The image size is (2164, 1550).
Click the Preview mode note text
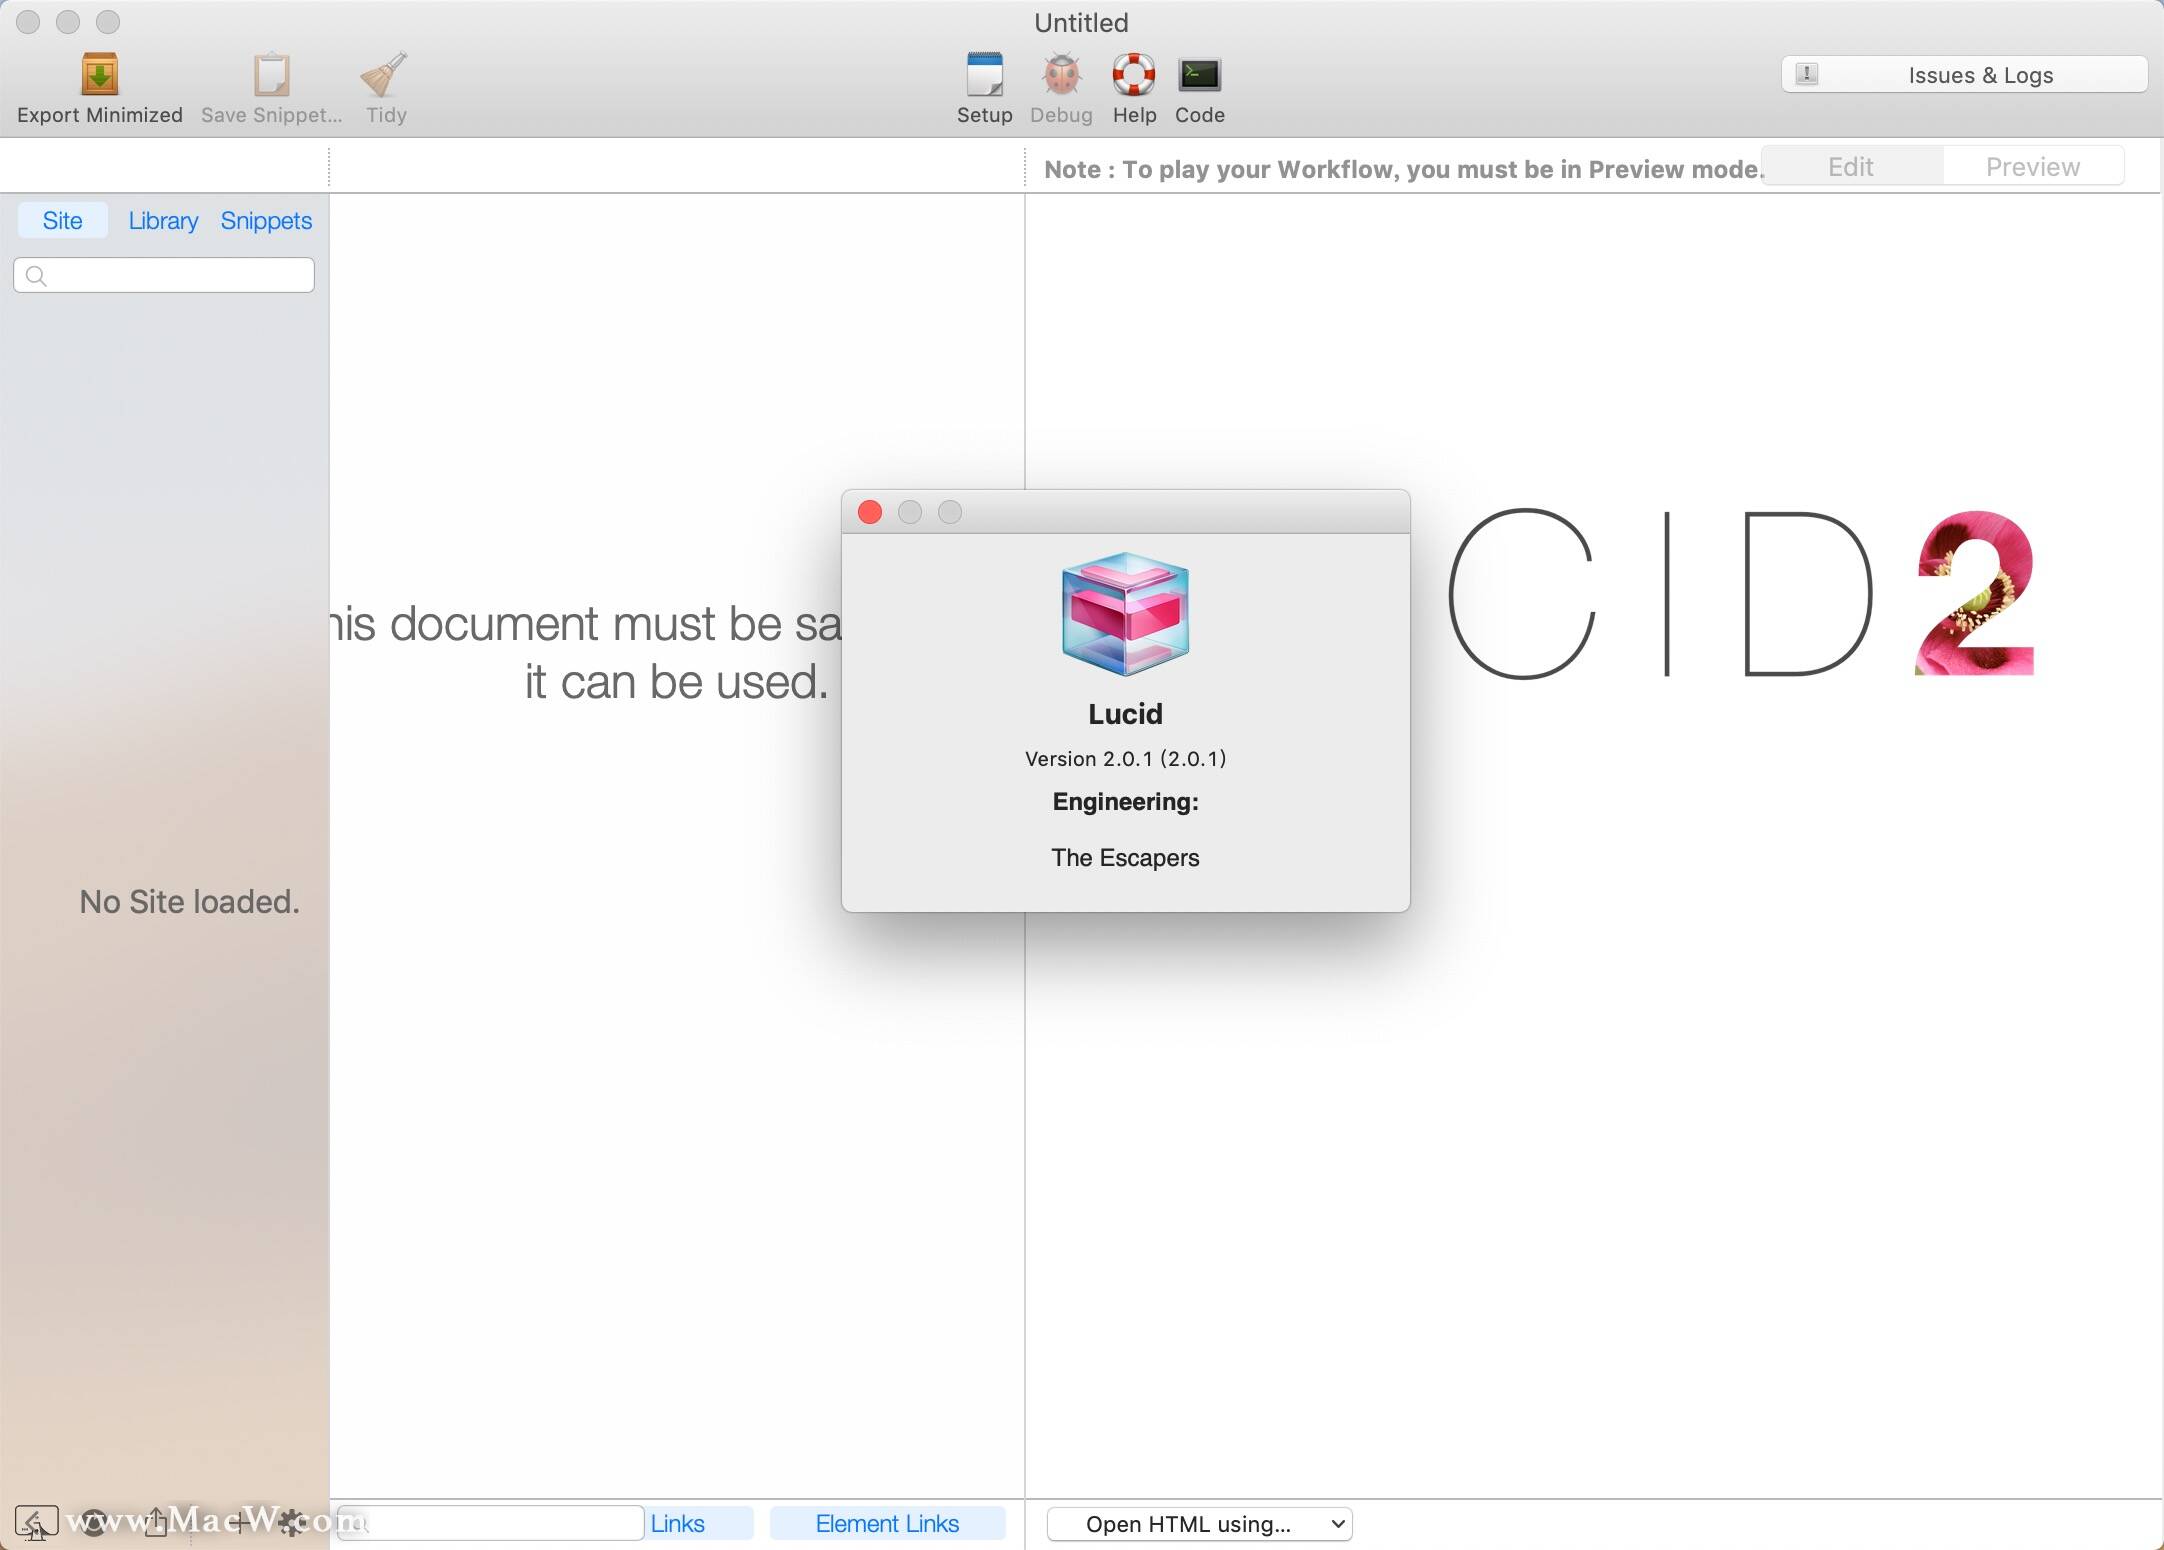click(1404, 169)
